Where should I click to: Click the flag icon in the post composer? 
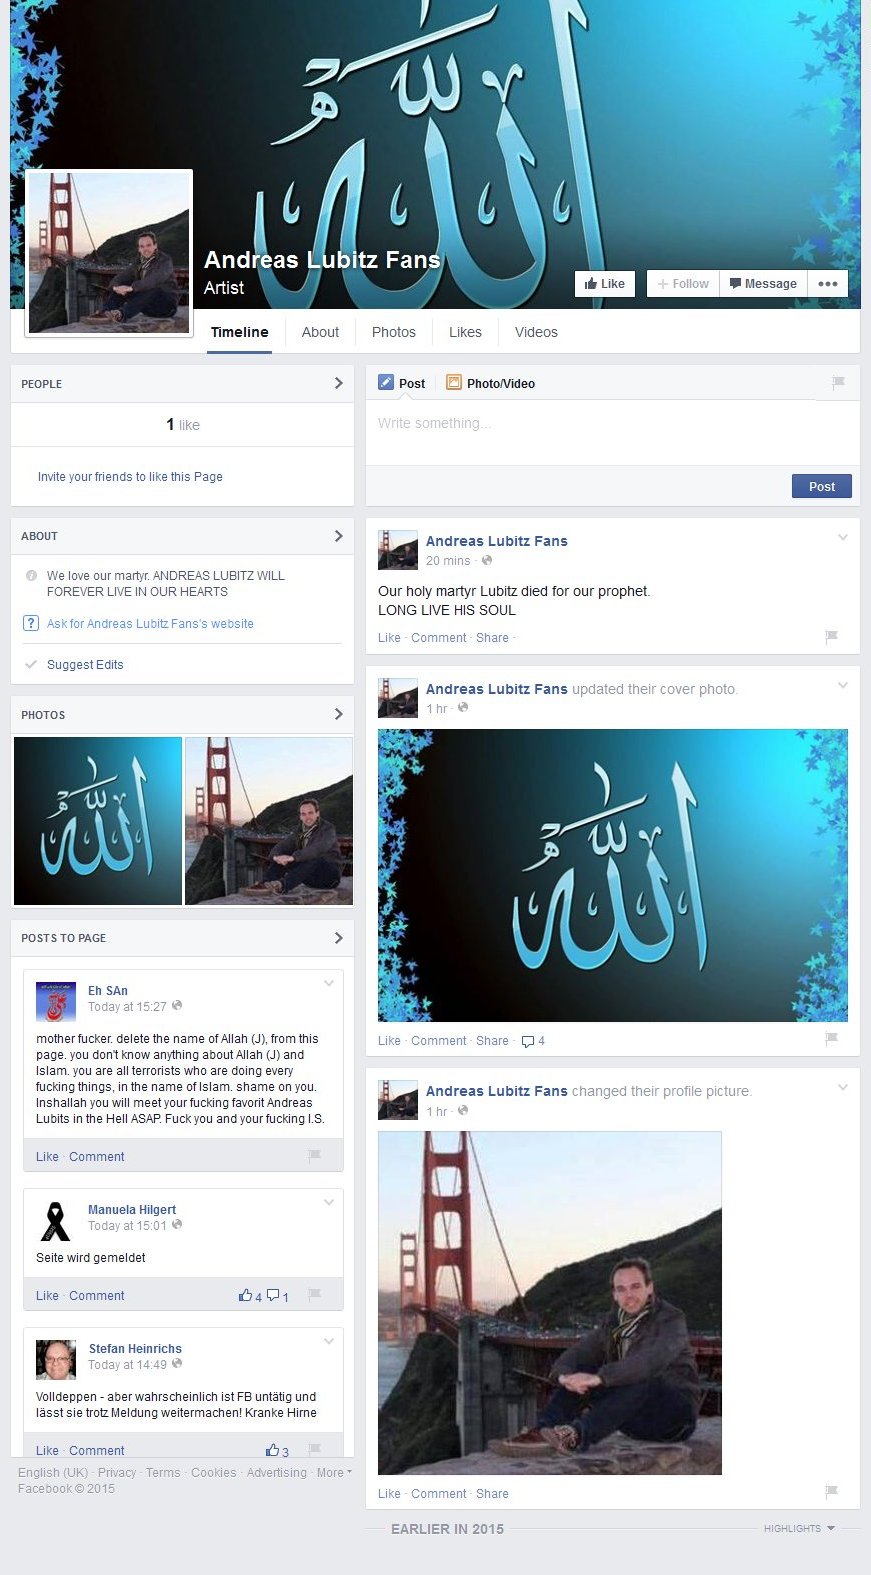pos(838,382)
